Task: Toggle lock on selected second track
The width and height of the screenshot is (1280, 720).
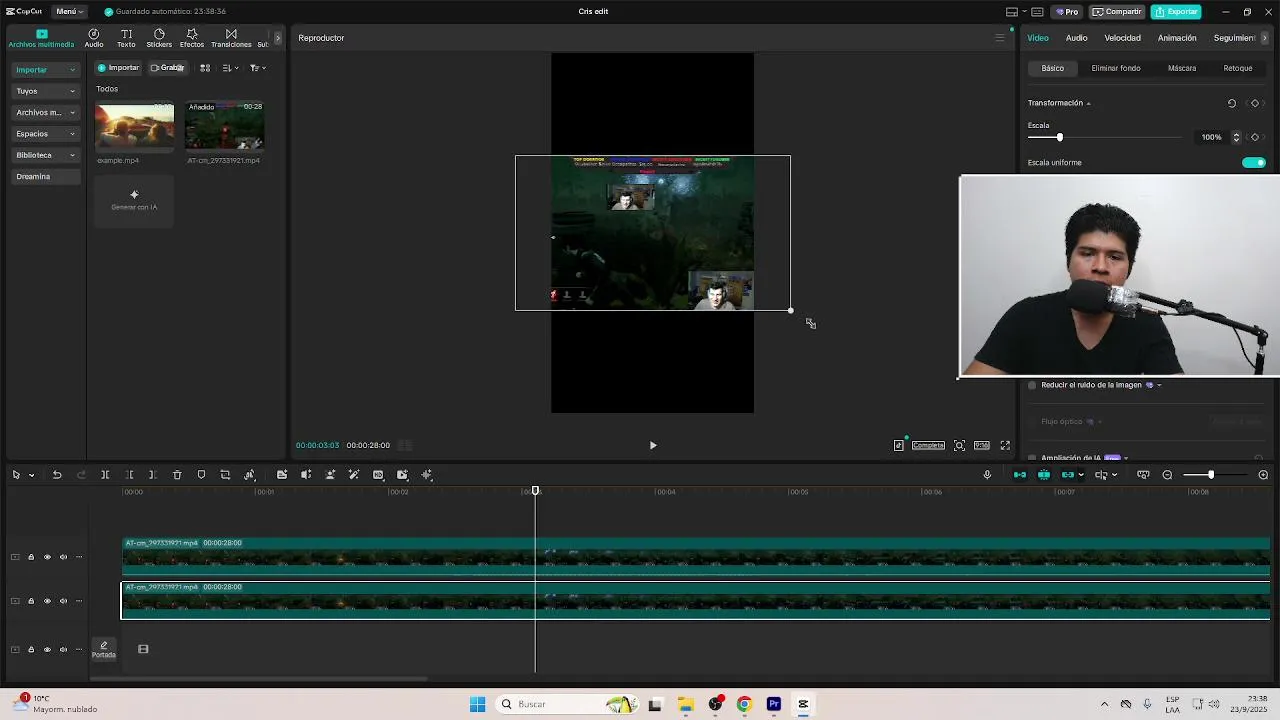Action: (x=31, y=601)
